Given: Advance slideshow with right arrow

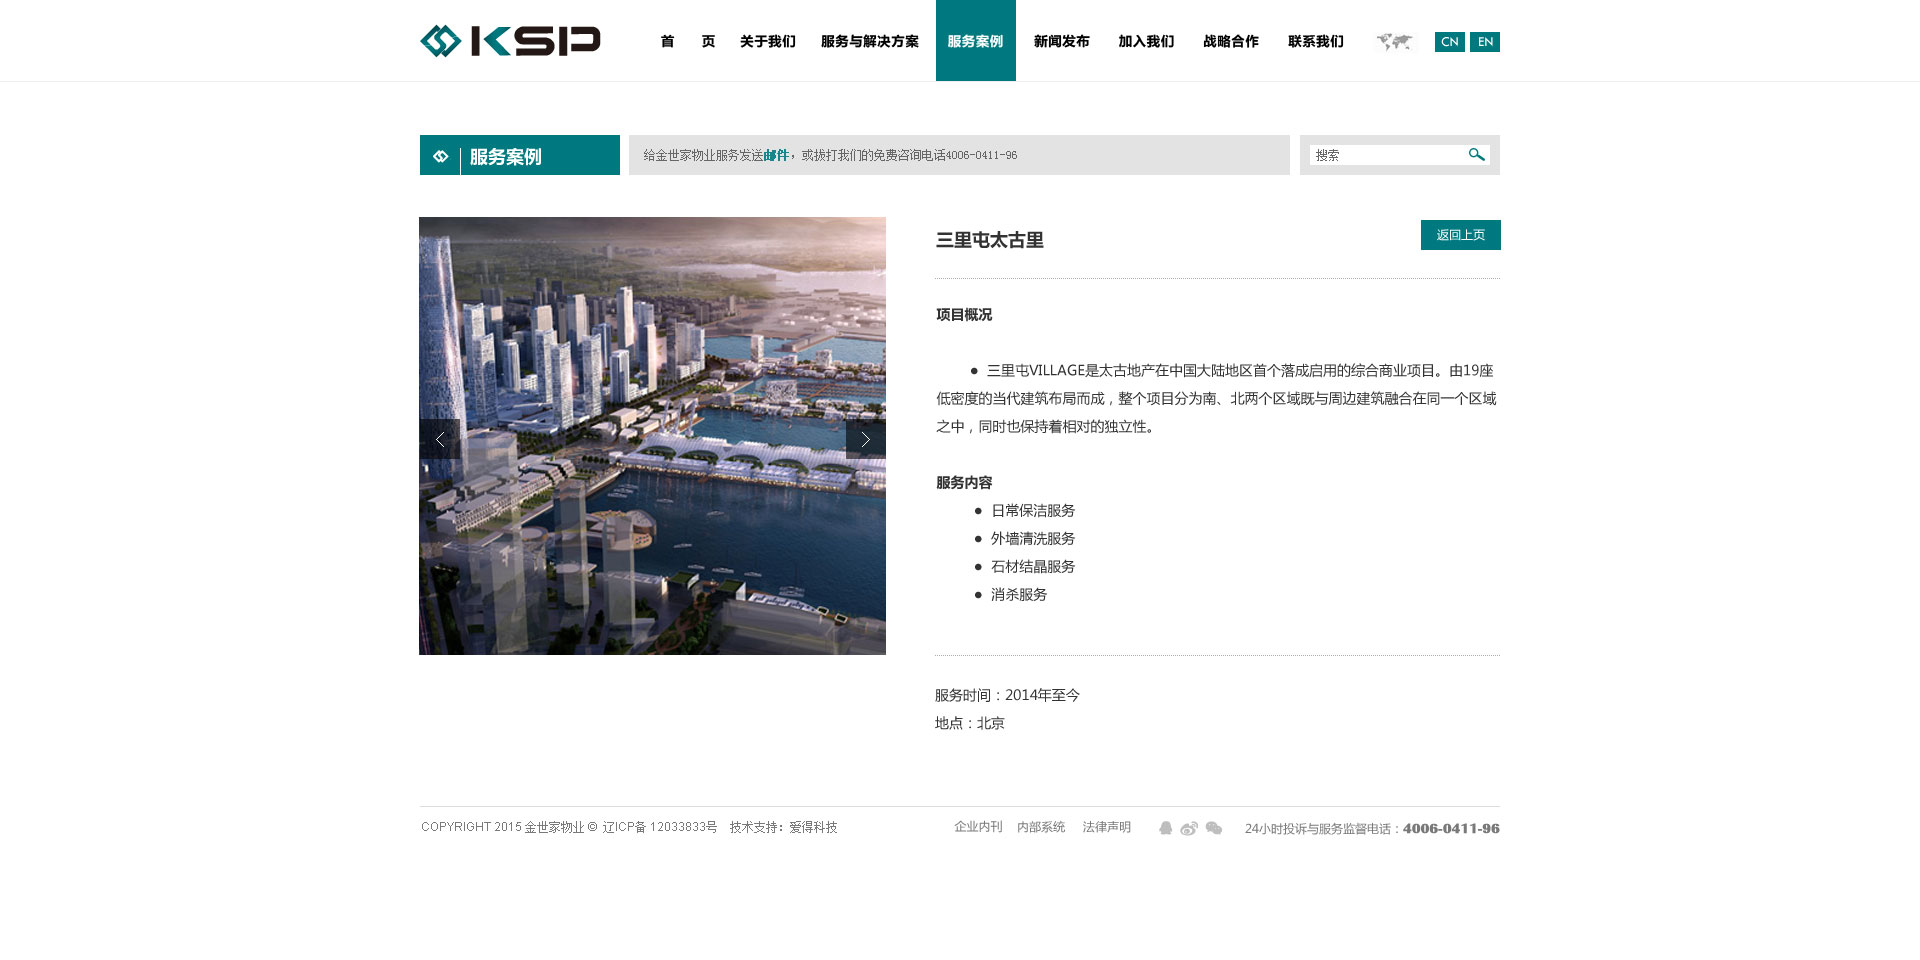Looking at the screenshot, I should [x=865, y=439].
